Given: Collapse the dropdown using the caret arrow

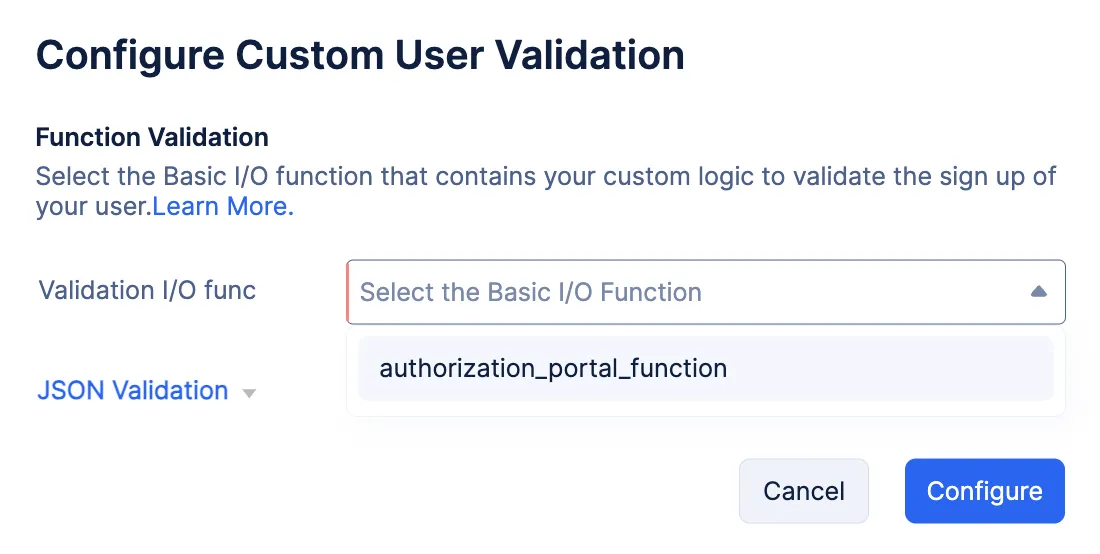Looking at the screenshot, I should (x=1038, y=292).
